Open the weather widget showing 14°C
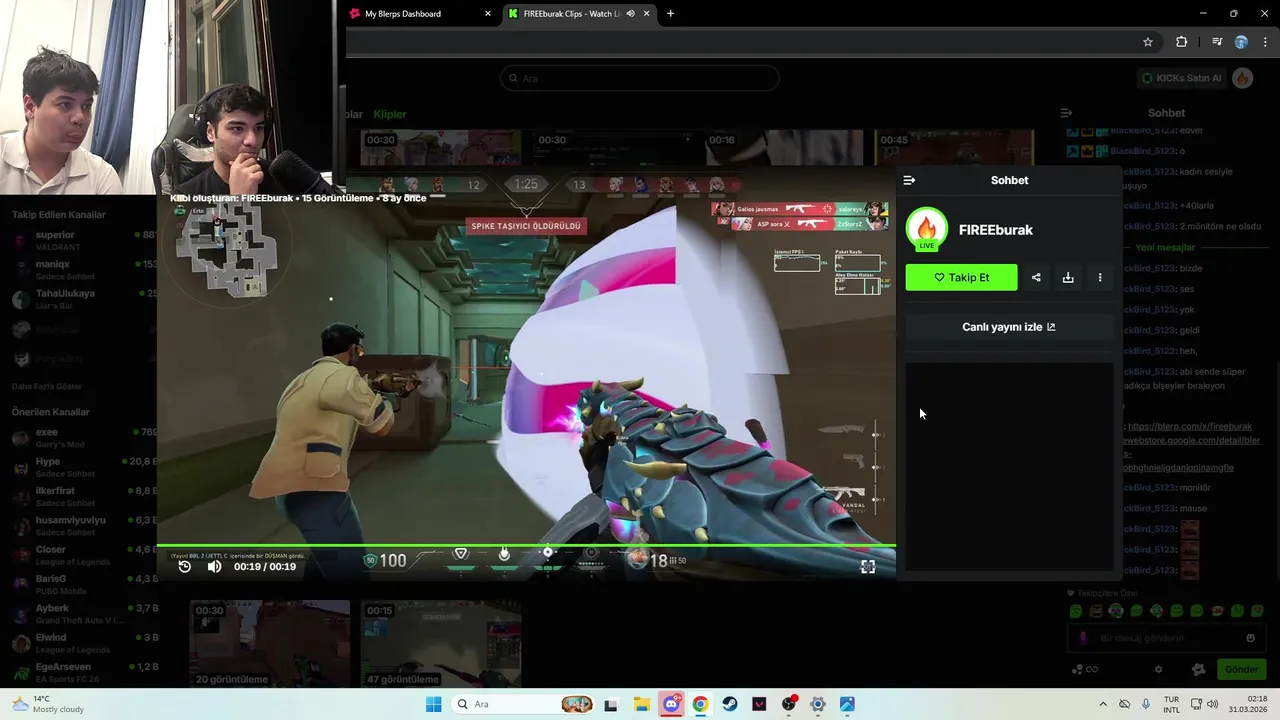This screenshot has width=1280, height=720. 46,704
